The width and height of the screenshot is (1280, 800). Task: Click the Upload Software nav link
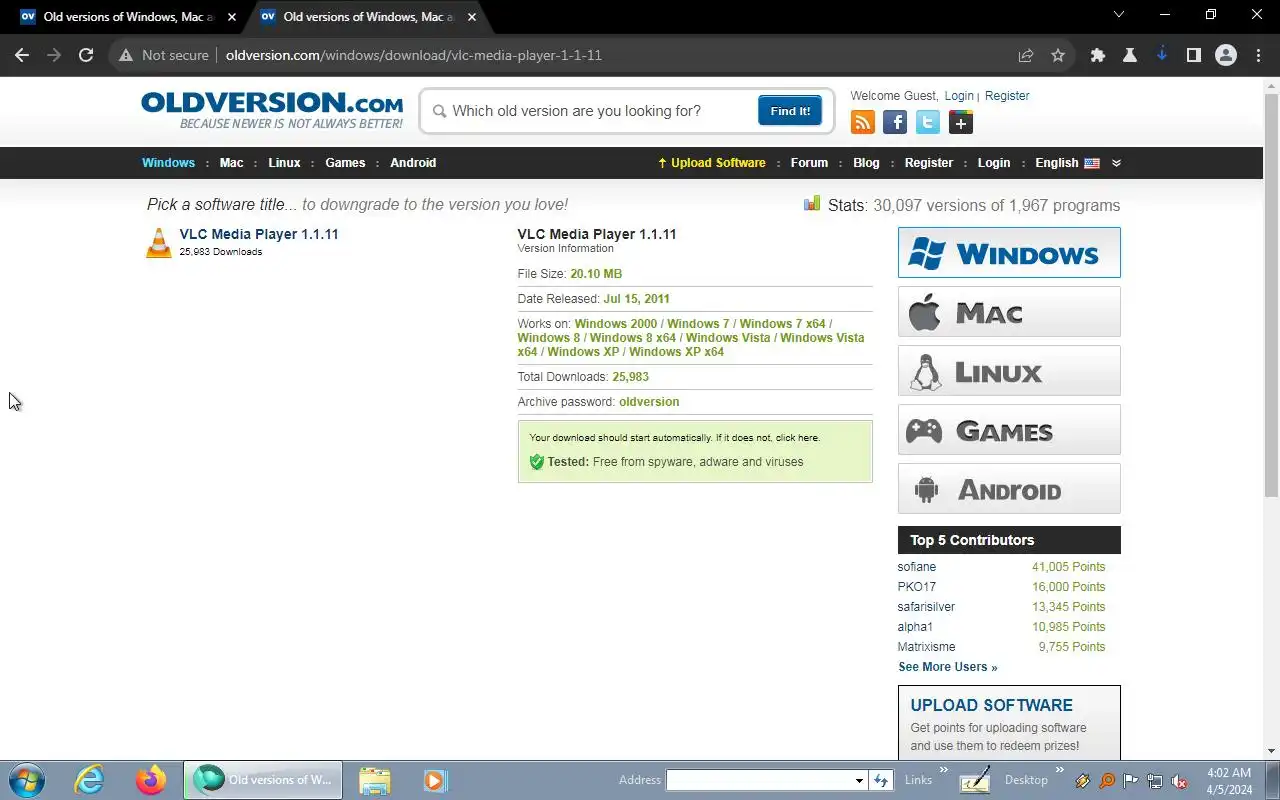[x=711, y=163]
